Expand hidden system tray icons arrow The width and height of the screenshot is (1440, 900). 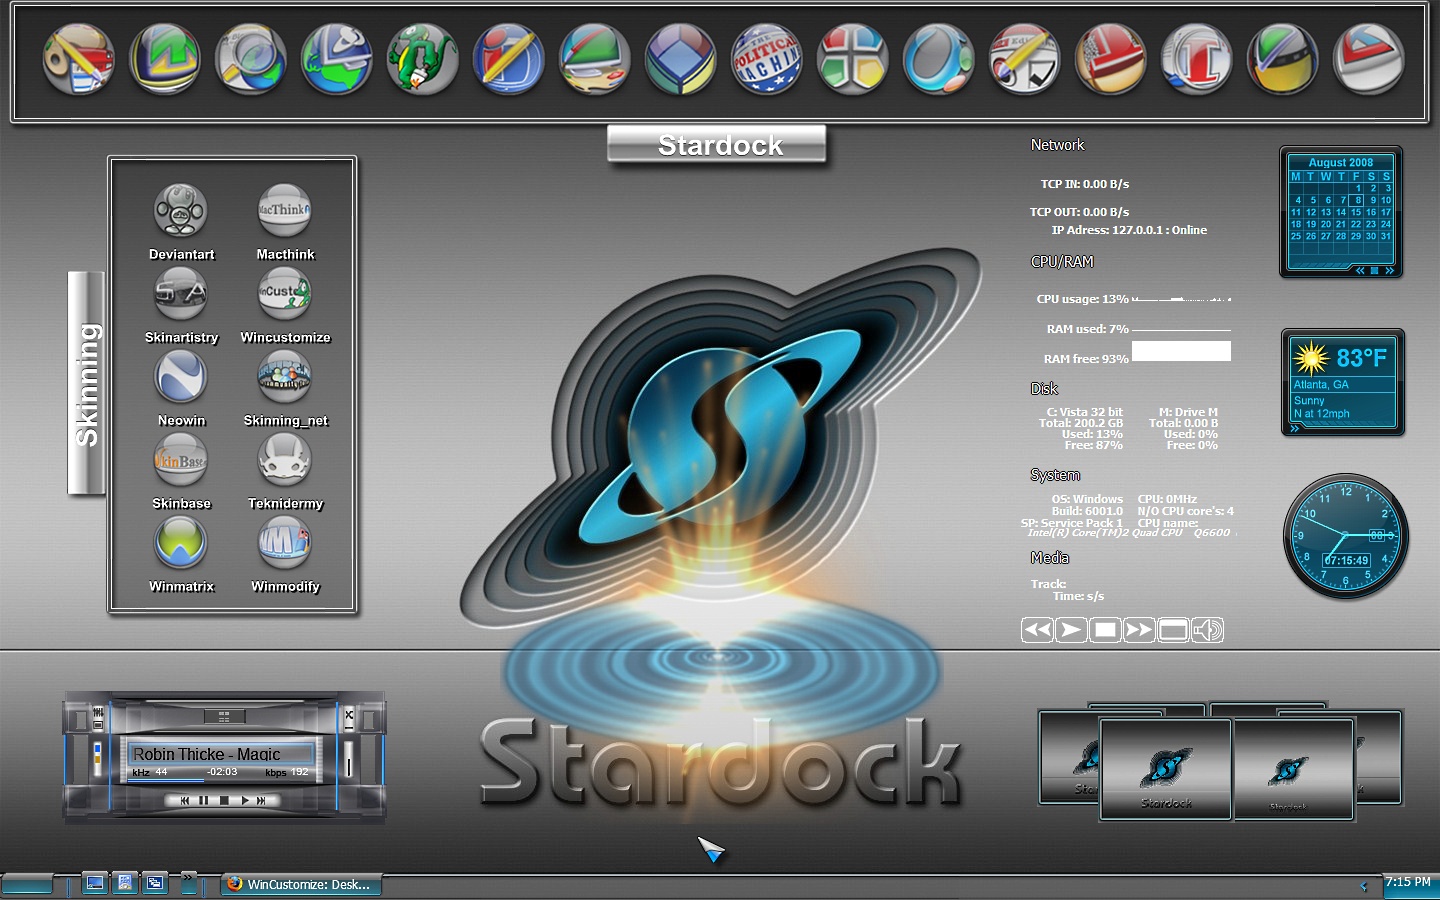point(1364,886)
